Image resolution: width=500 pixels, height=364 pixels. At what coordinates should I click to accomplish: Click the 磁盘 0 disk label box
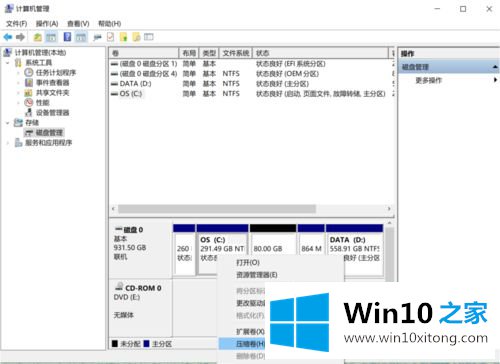click(140, 250)
